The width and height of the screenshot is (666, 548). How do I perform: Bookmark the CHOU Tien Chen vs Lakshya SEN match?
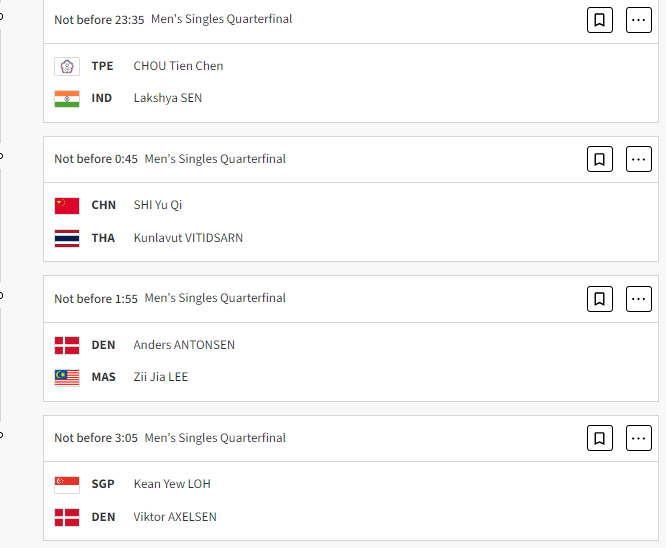pos(600,20)
